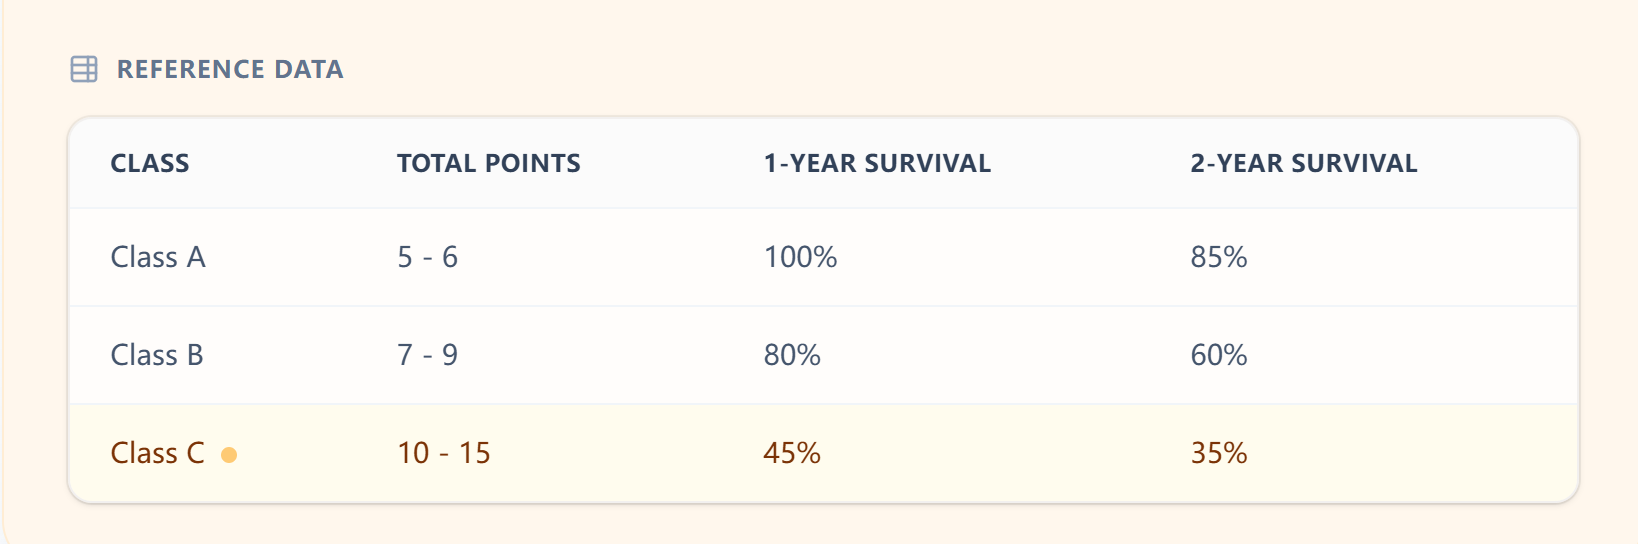Click the REFERENCE DATA heading
Screen dimensions: 1638x544
tap(230, 69)
